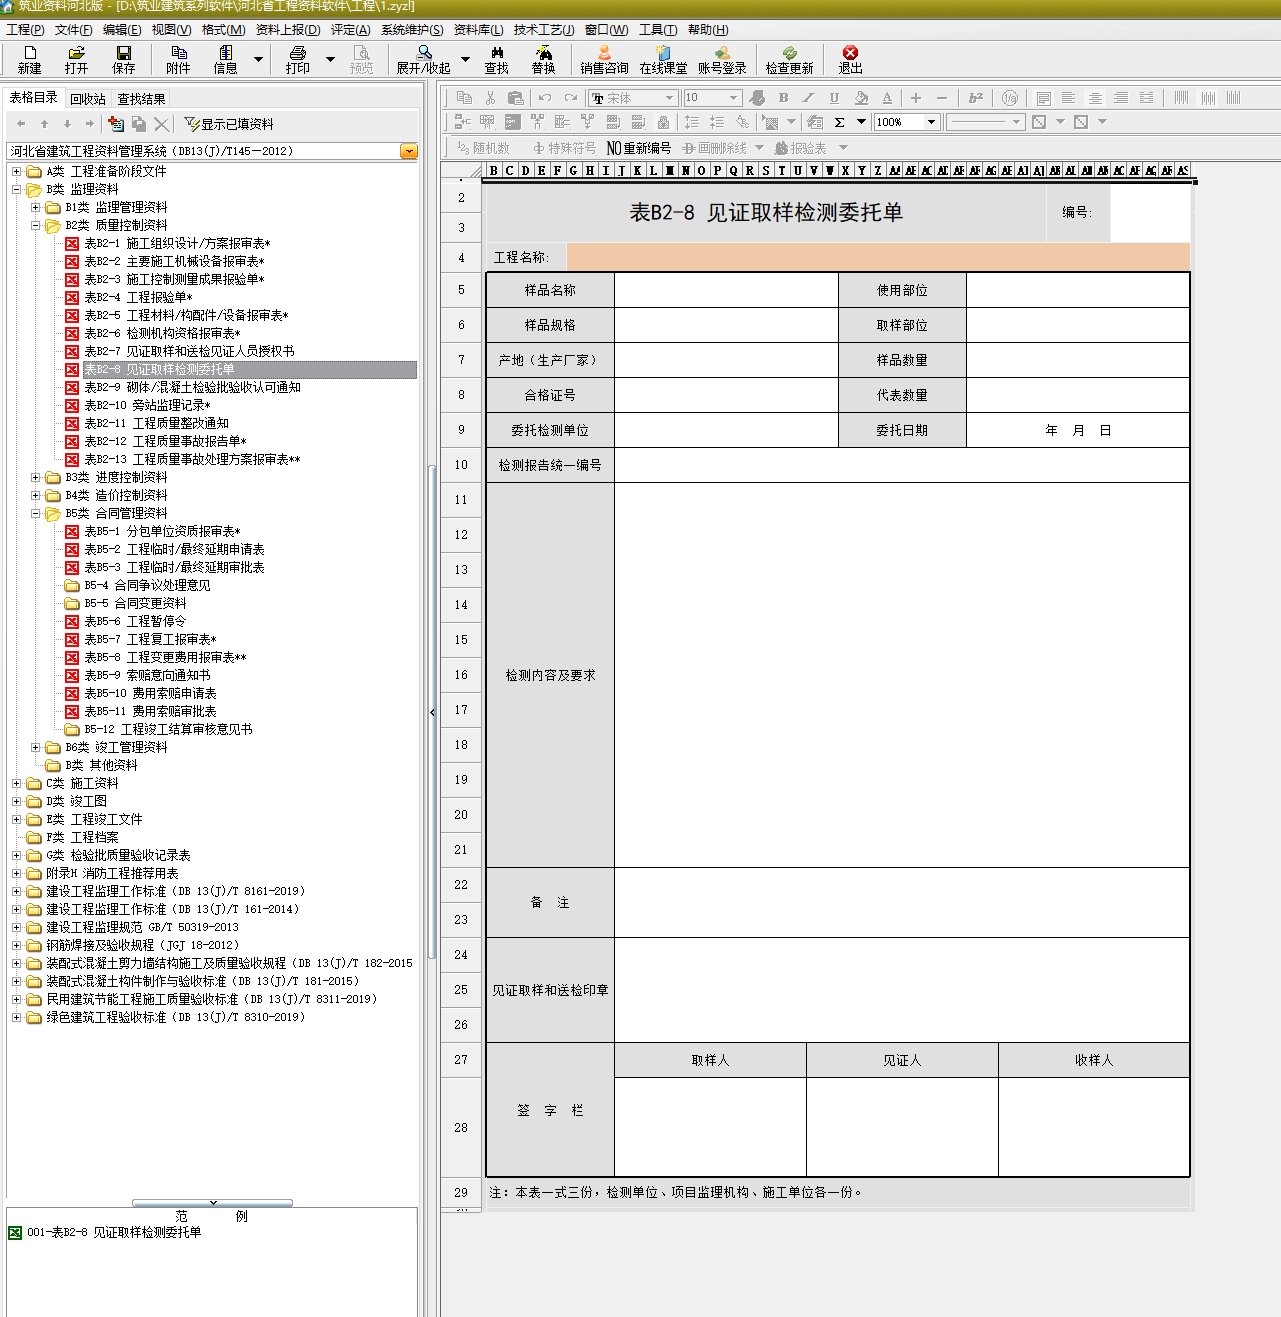Select row header 10 in spreadsheet

tap(461, 465)
